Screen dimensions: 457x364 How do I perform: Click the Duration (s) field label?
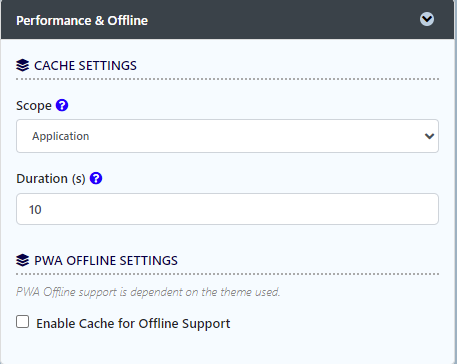[x=51, y=179]
